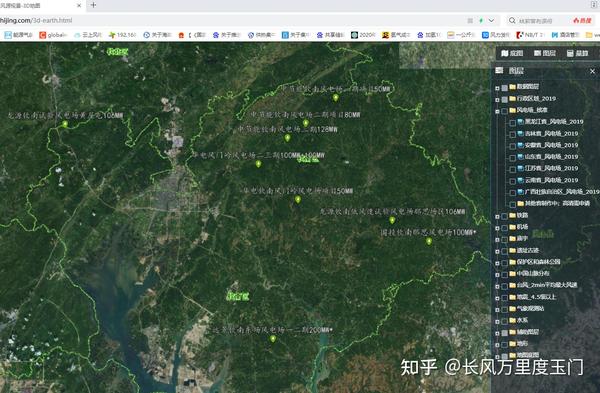Close the 图层 layers panel

tap(592, 71)
